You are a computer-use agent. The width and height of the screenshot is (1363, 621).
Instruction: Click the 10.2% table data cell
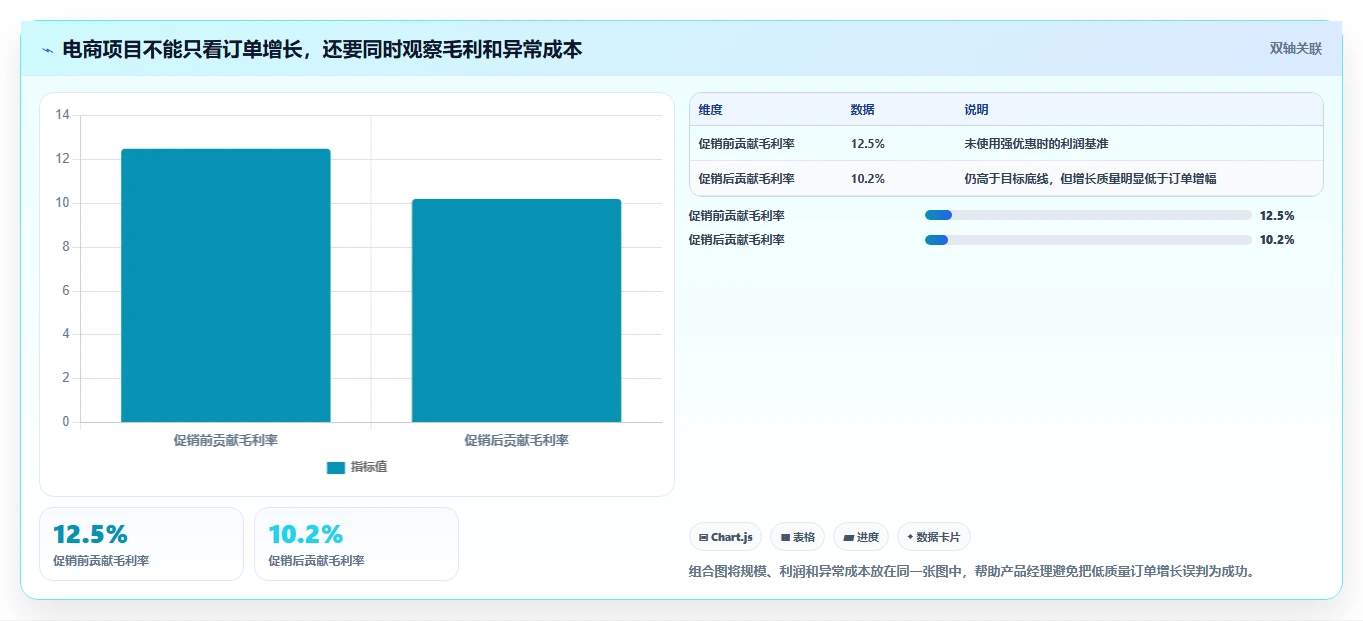pos(868,179)
